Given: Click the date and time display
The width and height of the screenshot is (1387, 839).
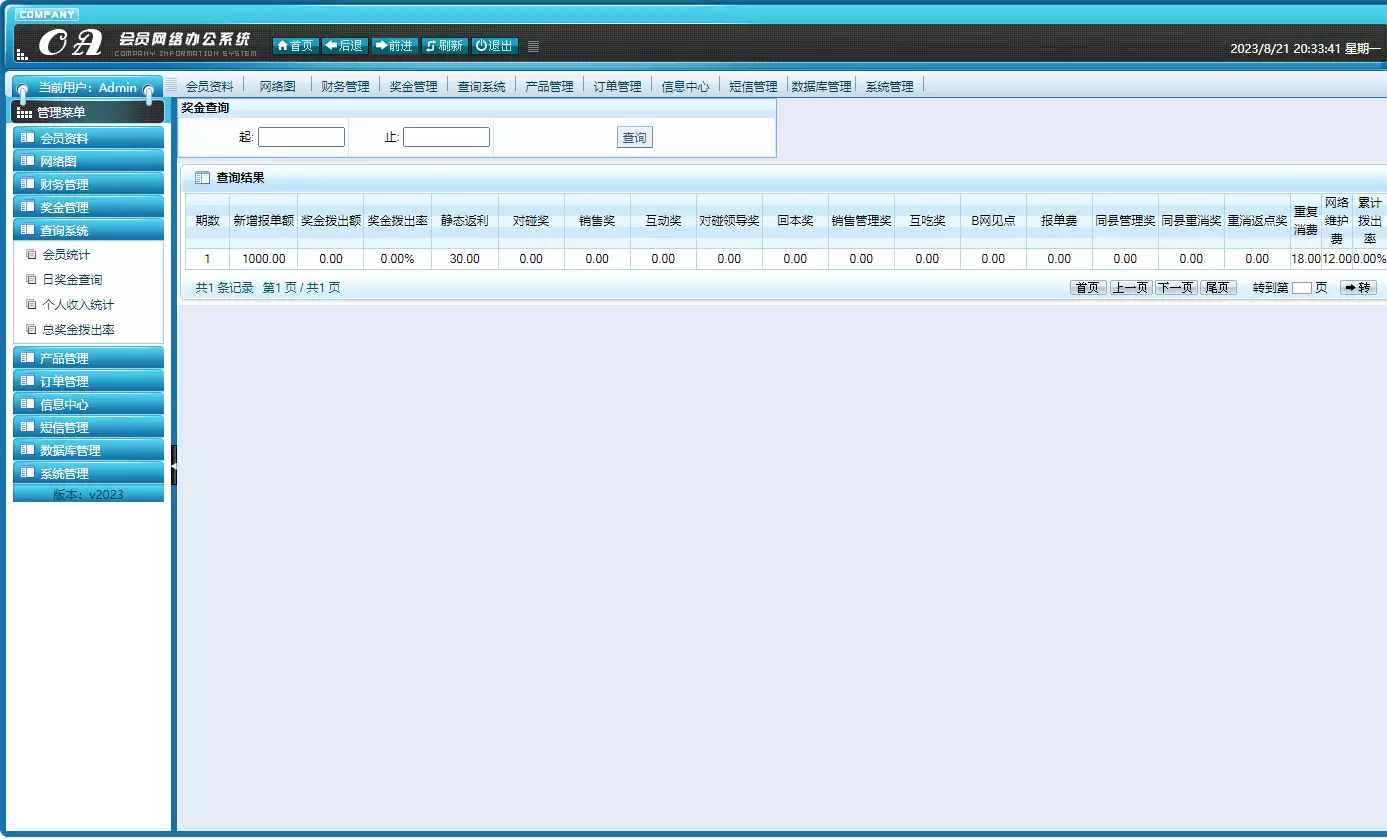Looking at the screenshot, I should [x=1305, y=48].
